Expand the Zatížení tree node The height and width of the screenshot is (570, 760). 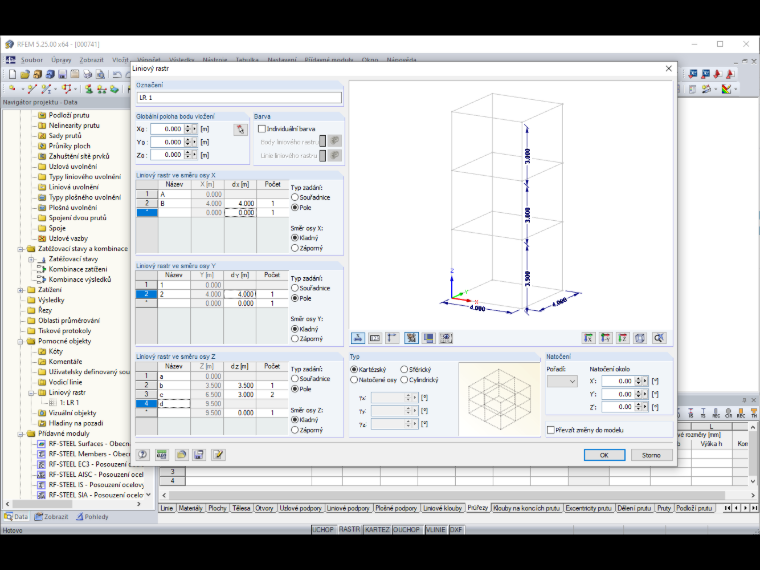(21, 290)
